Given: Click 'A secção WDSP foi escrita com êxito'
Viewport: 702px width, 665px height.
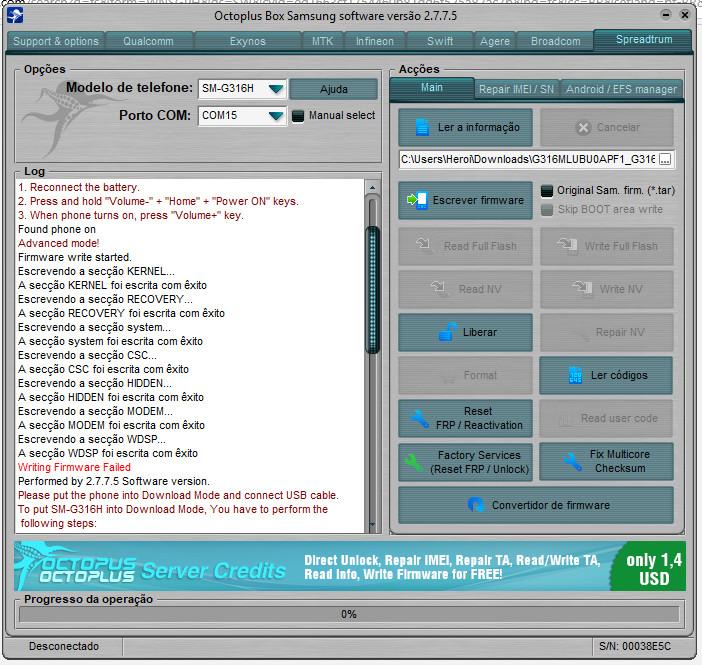Looking at the screenshot, I should [108, 453].
